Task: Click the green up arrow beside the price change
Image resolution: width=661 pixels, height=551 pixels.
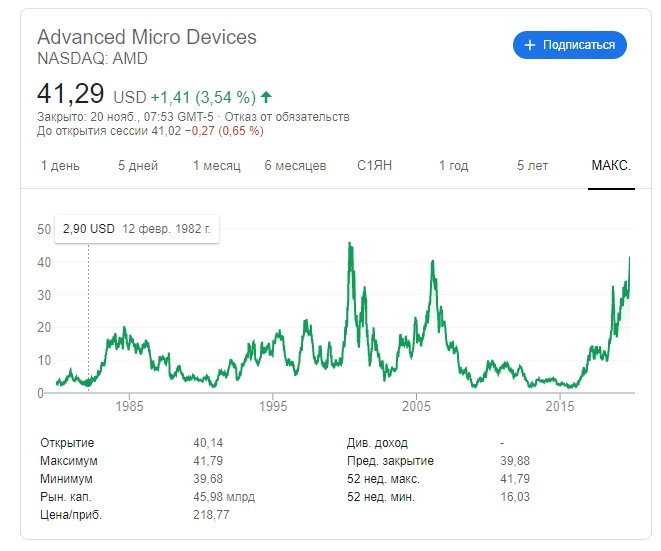Action: pyautogui.click(x=266, y=98)
